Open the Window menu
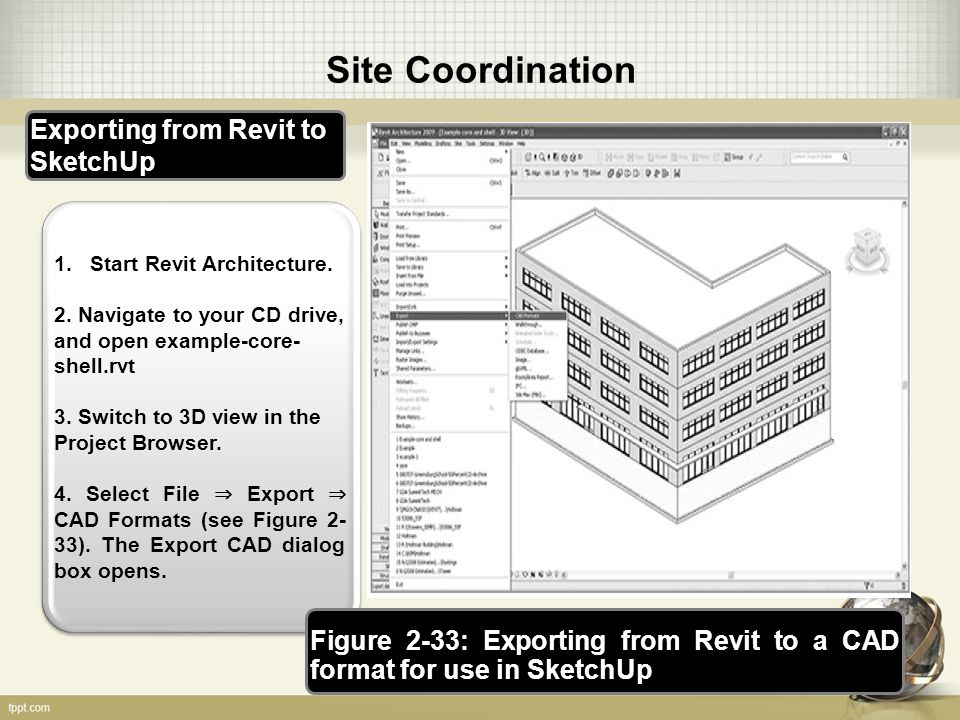The image size is (960, 720). click(x=506, y=143)
